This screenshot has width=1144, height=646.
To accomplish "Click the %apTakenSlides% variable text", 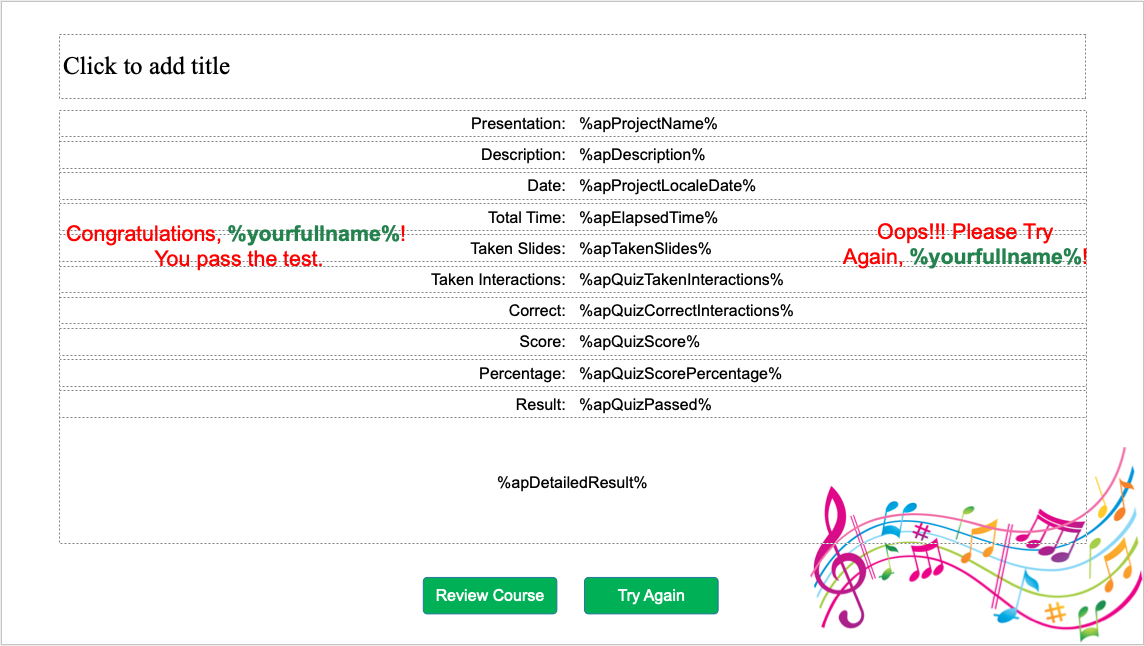I will point(645,249).
